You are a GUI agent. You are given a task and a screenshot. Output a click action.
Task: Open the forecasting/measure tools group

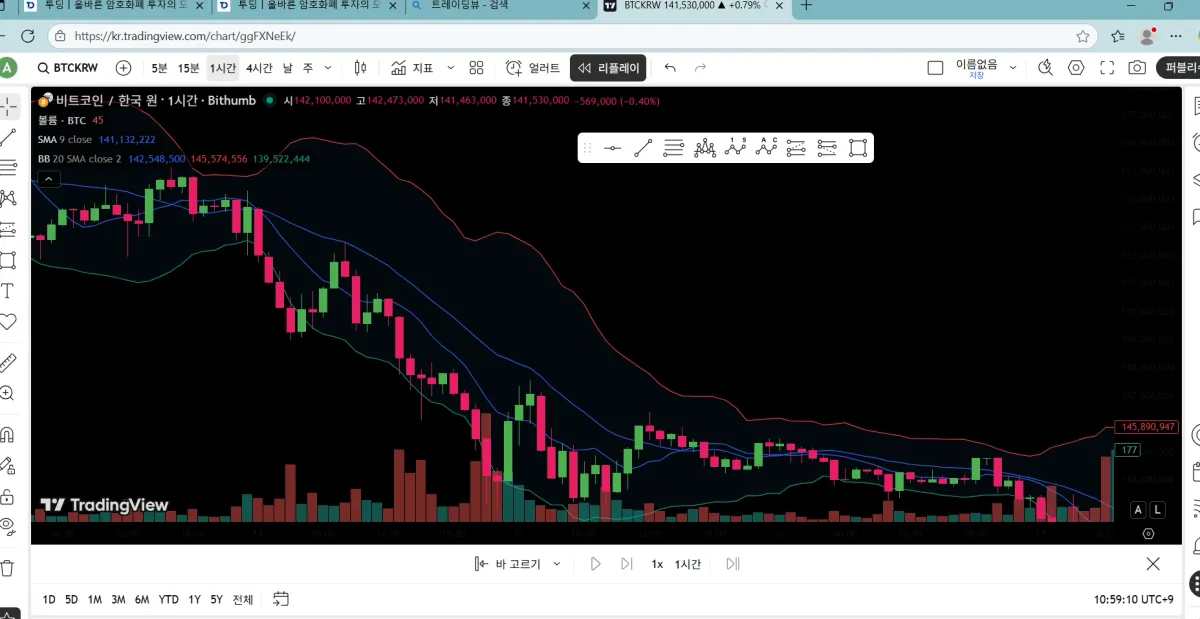8,229
